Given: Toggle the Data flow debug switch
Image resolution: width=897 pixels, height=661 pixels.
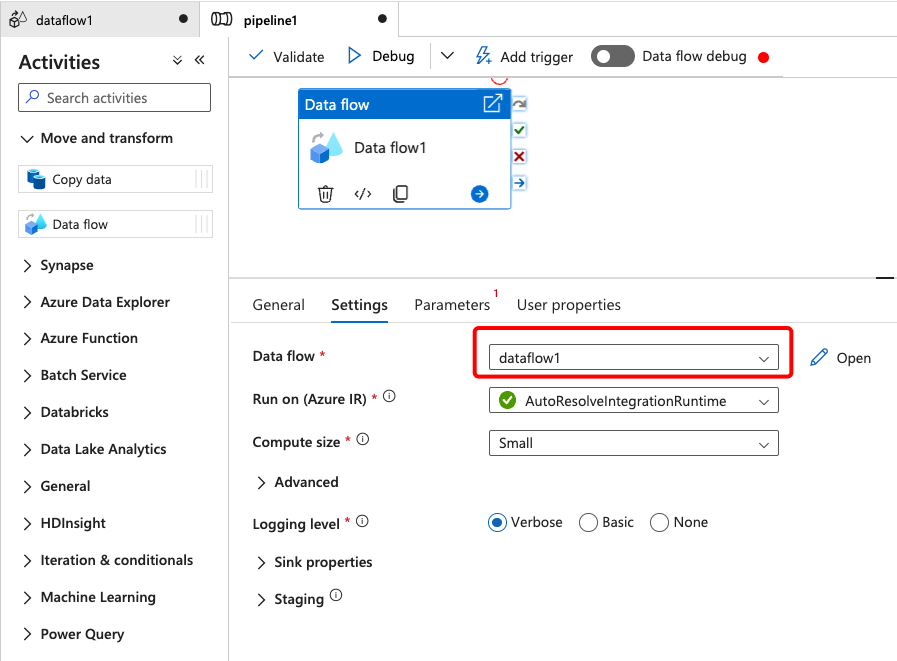Looking at the screenshot, I should coord(612,57).
